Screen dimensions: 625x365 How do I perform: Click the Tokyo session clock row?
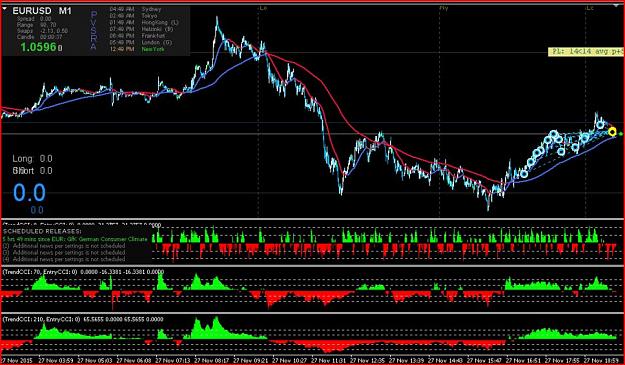[x=133, y=16]
